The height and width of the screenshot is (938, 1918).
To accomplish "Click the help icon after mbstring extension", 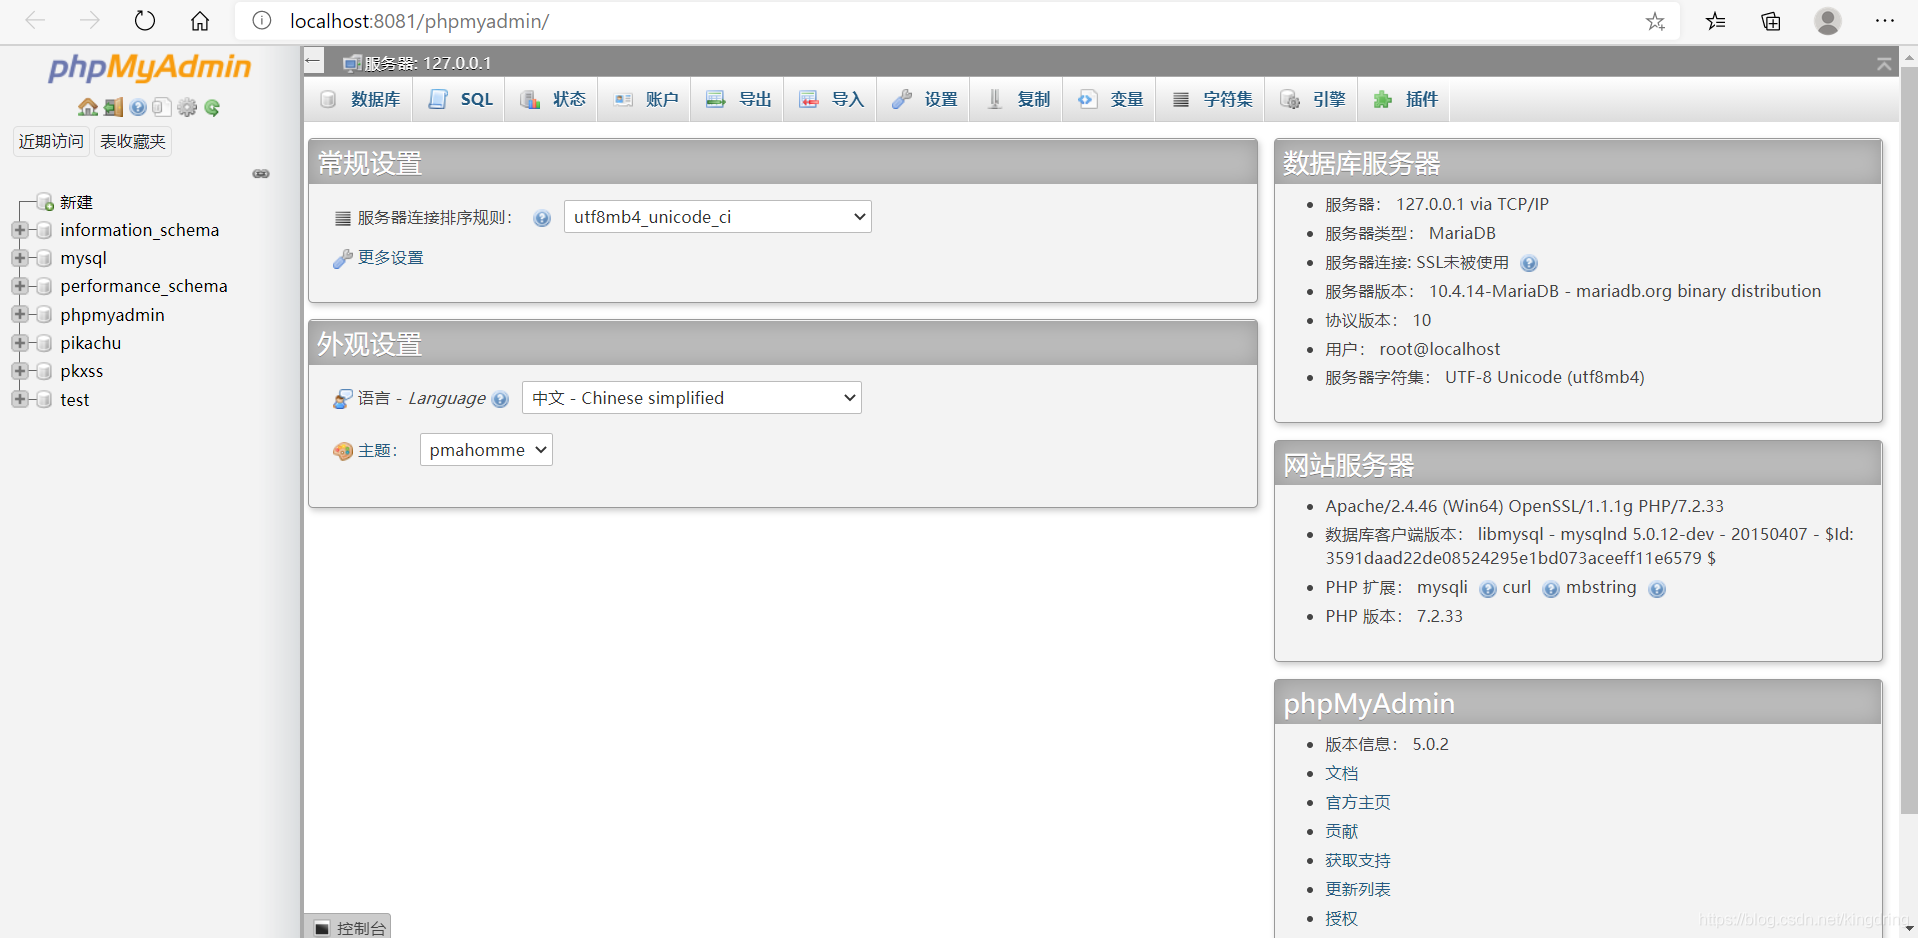I will coord(1657,589).
